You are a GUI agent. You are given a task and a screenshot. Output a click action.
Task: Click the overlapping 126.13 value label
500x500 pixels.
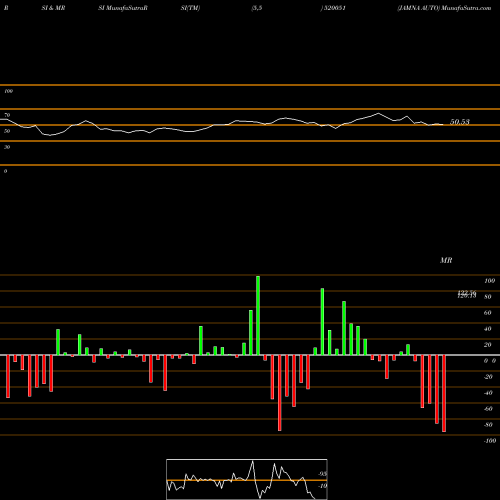467,295
